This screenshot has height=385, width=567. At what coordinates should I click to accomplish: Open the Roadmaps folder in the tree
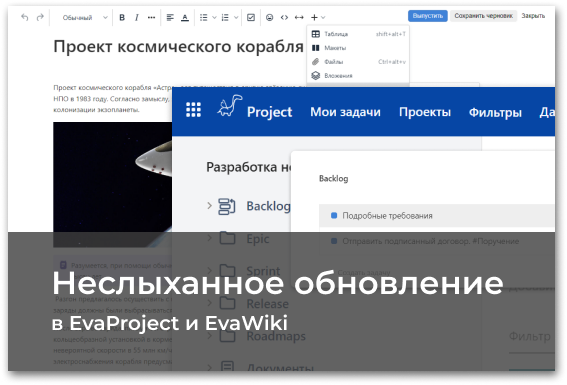pos(276,336)
